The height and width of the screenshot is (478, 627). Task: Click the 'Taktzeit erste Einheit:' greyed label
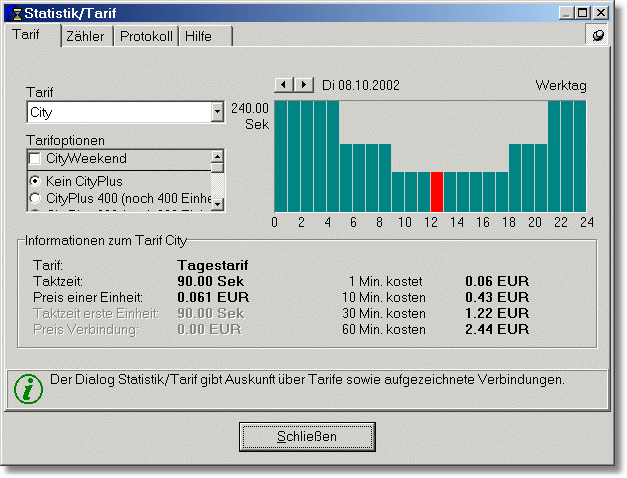point(96,313)
